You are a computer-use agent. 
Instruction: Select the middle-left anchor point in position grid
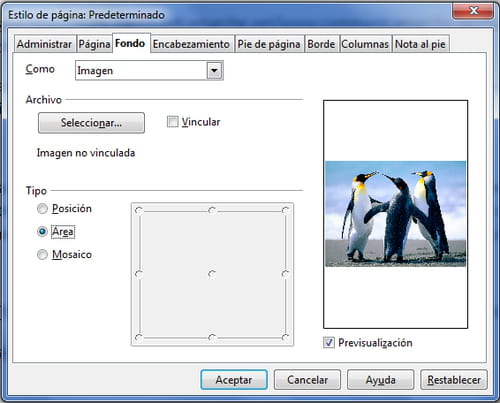(x=139, y=274)
